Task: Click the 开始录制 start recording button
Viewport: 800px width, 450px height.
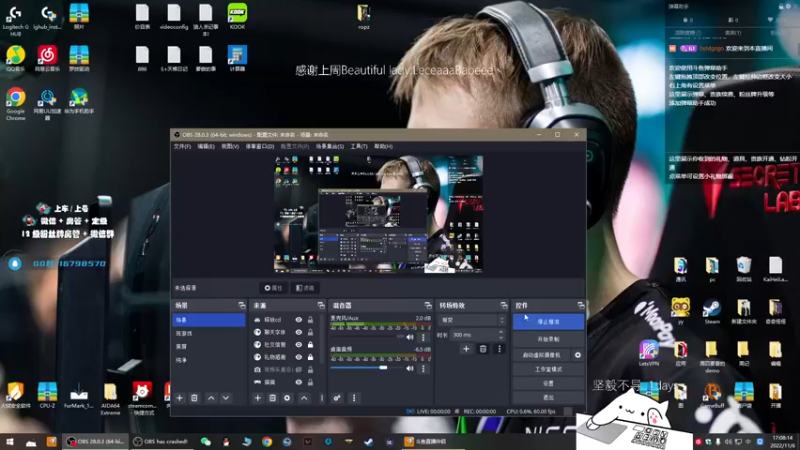Action: (x=548, y=339)
